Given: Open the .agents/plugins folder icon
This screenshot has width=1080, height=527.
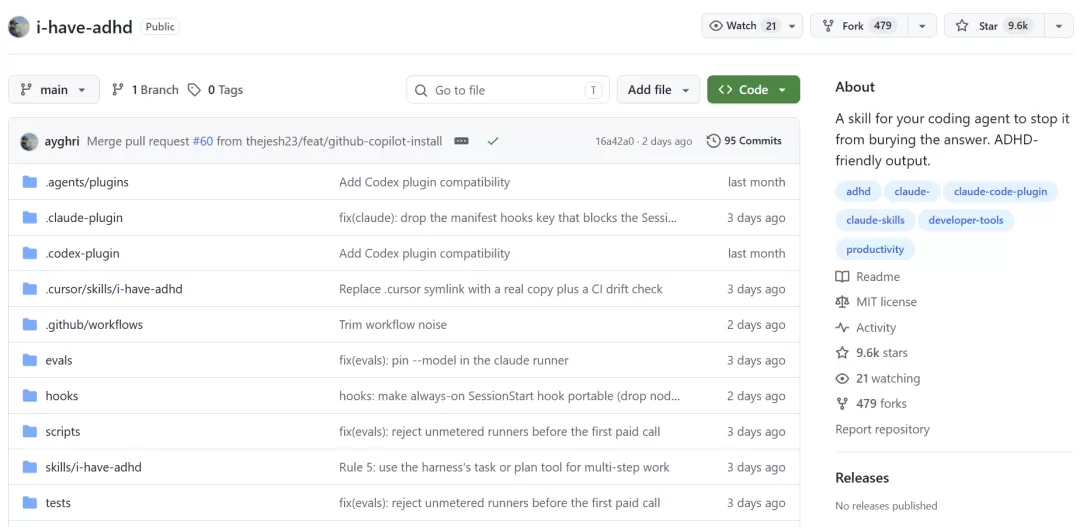Looking at the screenshot, I should pyautogui.click(x=30, y=182).
